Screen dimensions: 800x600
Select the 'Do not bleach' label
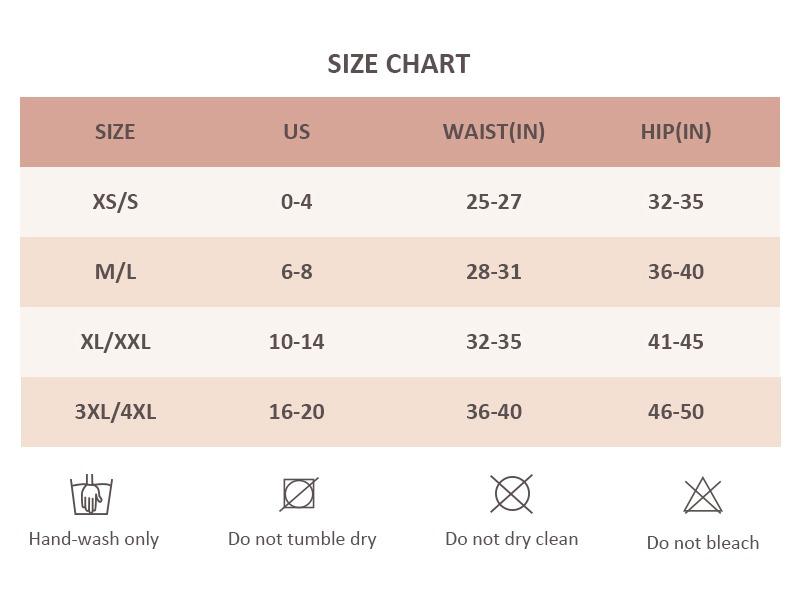(703, 543)
